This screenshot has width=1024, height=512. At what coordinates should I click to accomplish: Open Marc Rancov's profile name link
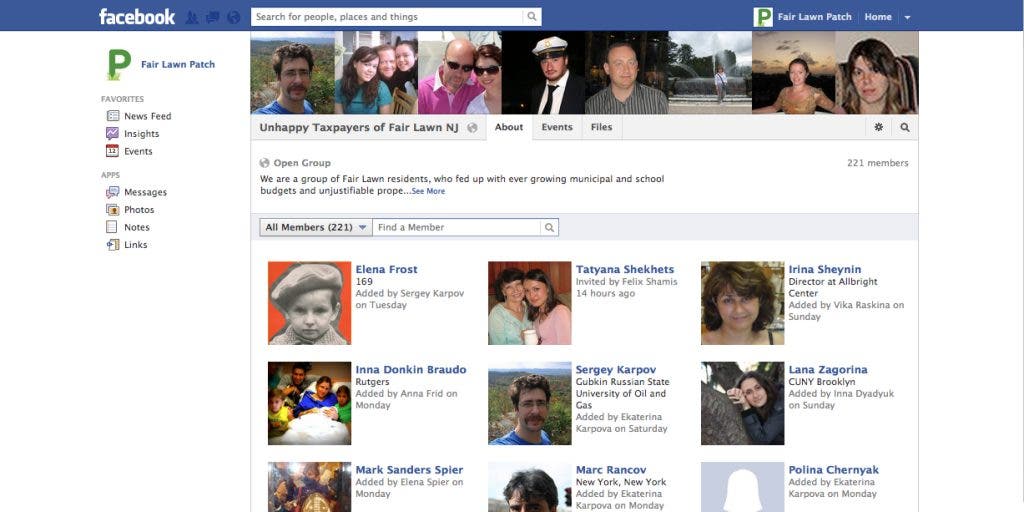coord(611,470)
